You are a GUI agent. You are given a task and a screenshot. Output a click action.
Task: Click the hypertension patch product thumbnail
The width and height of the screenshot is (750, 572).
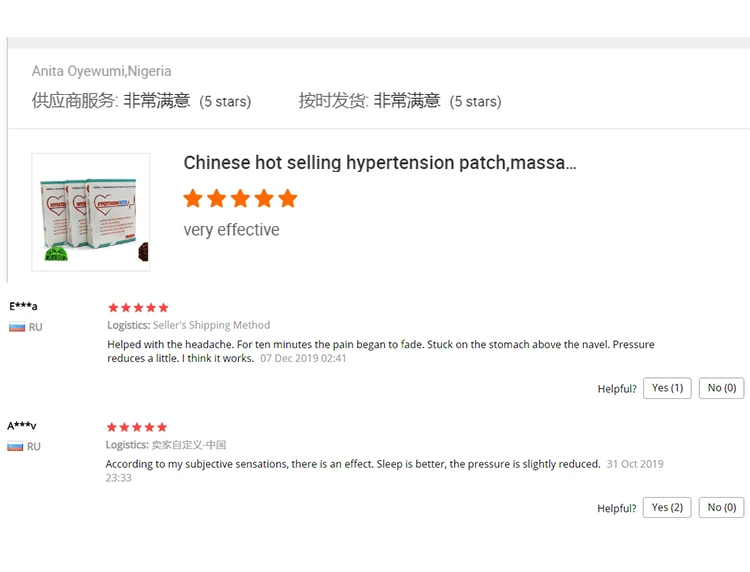90,212
